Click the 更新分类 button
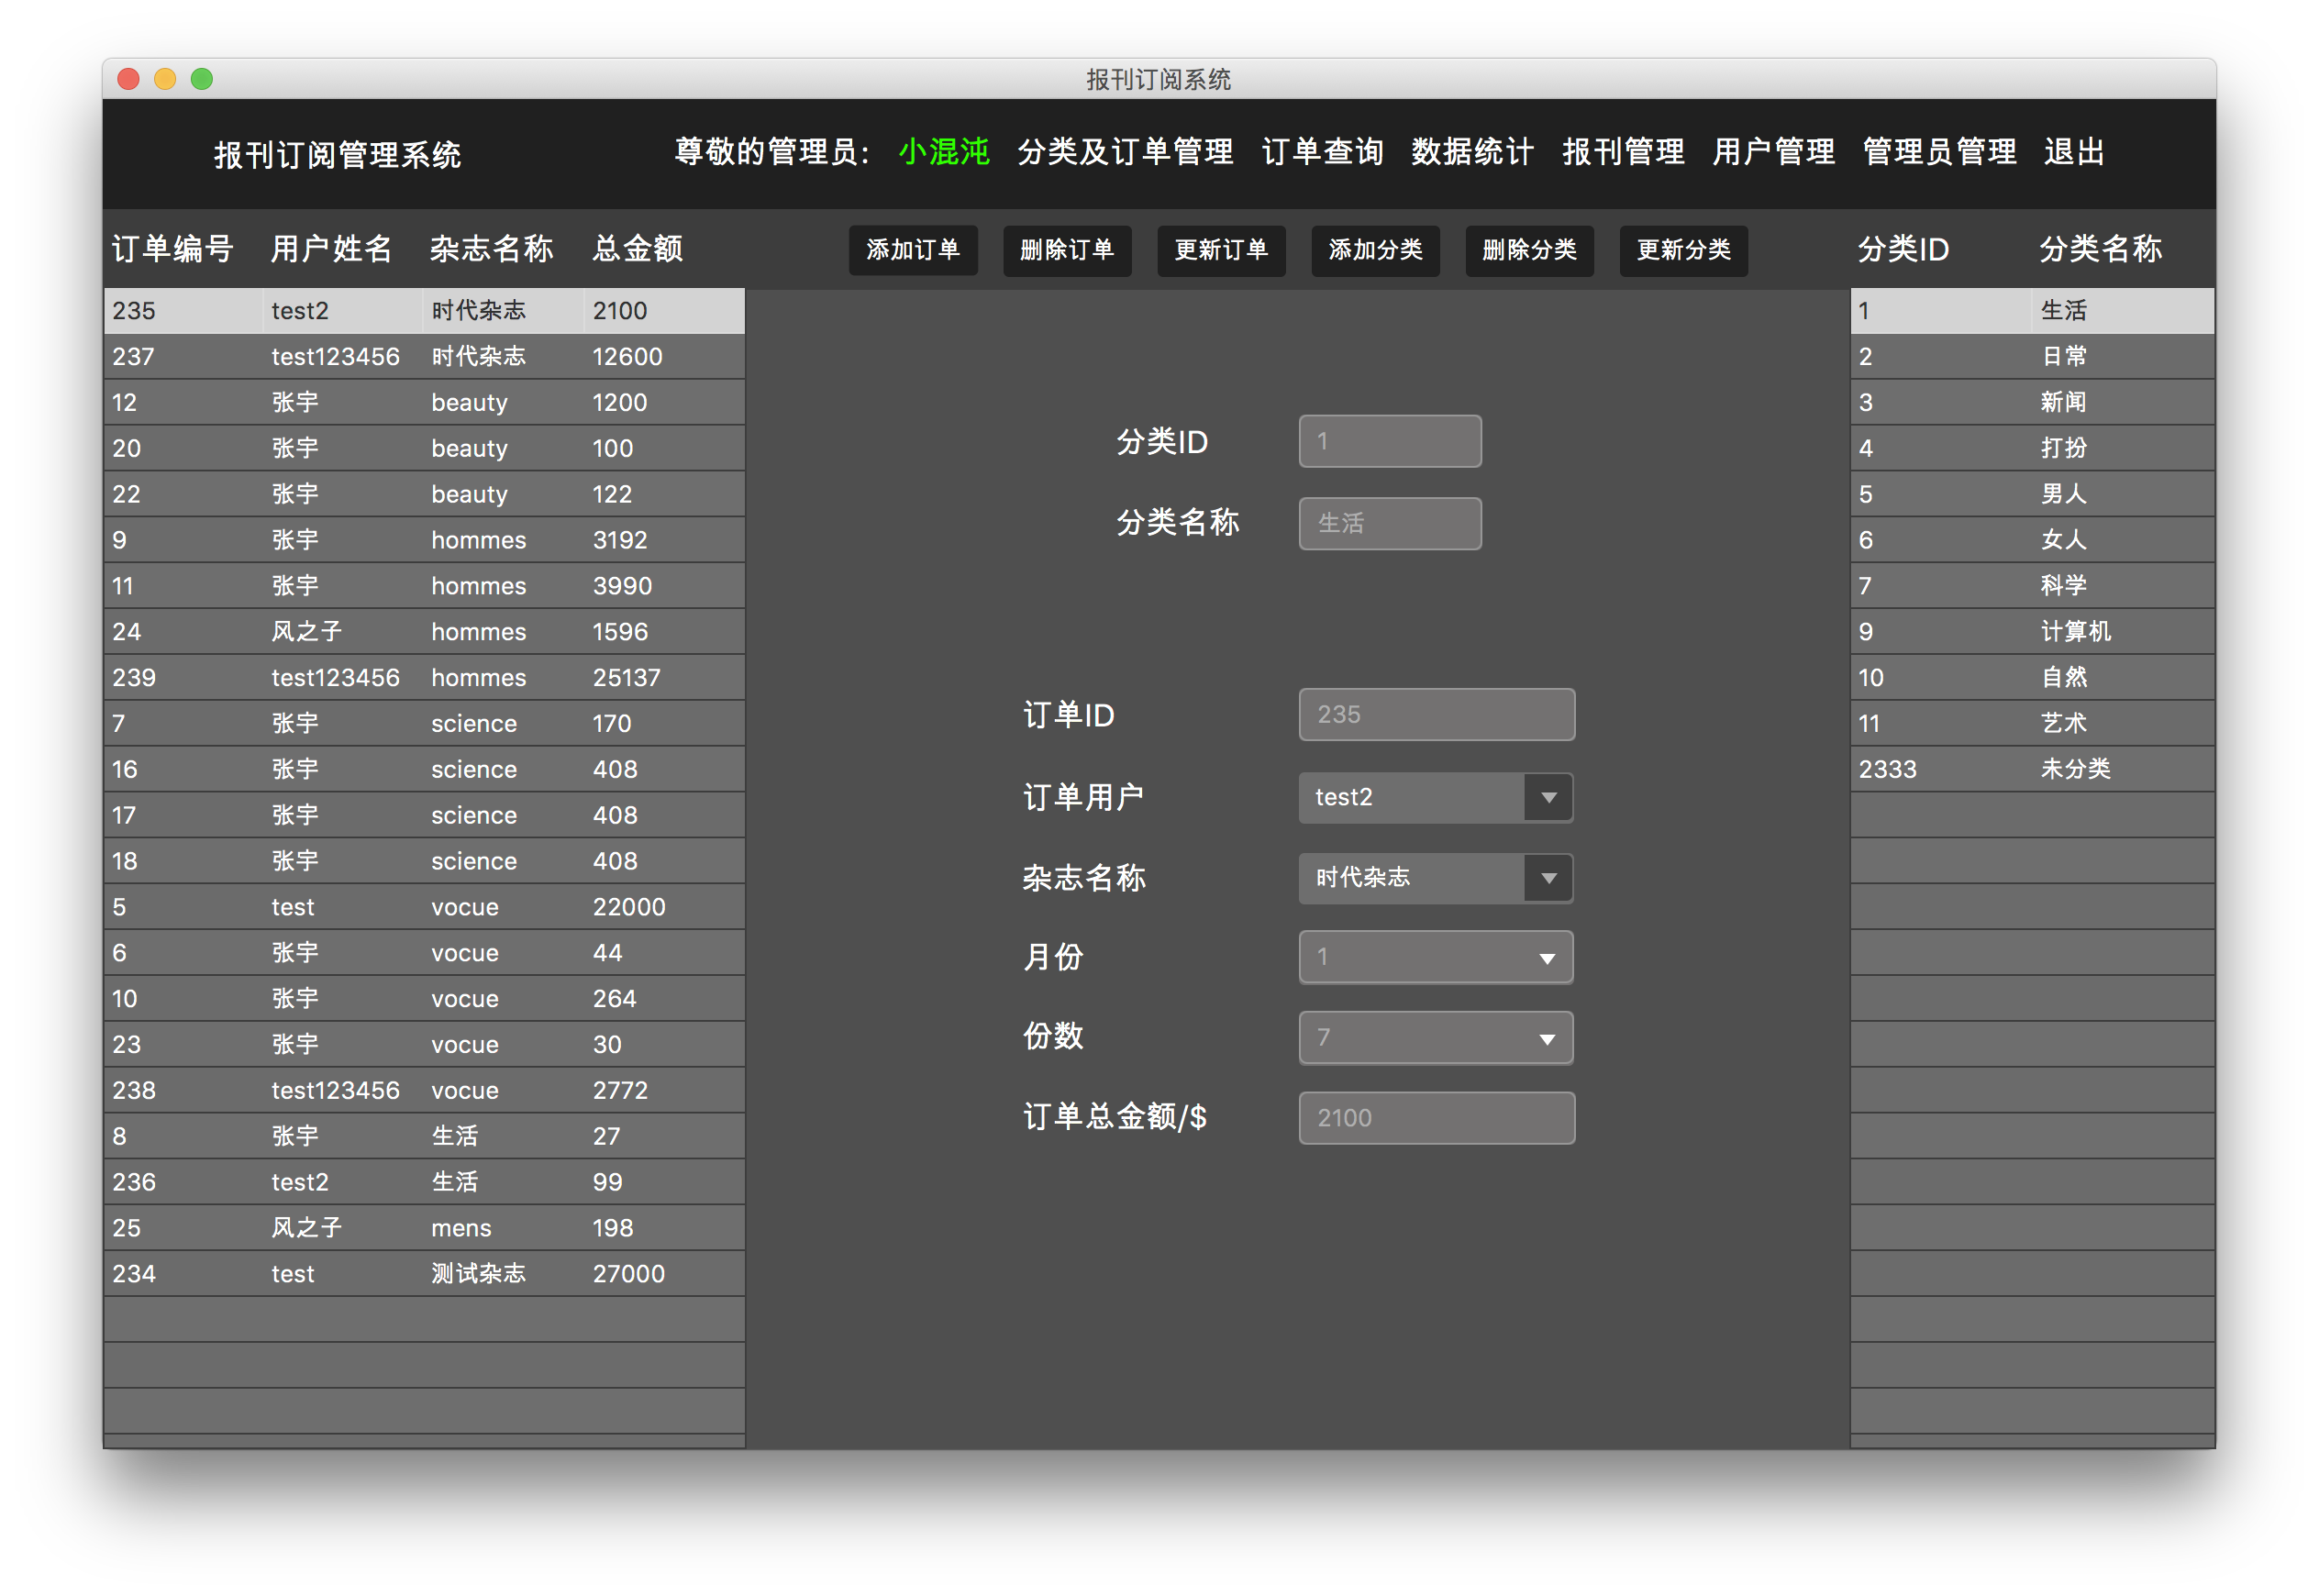The width and height of the screenshot is (2319, 1596). click(x=1683, y=251)
